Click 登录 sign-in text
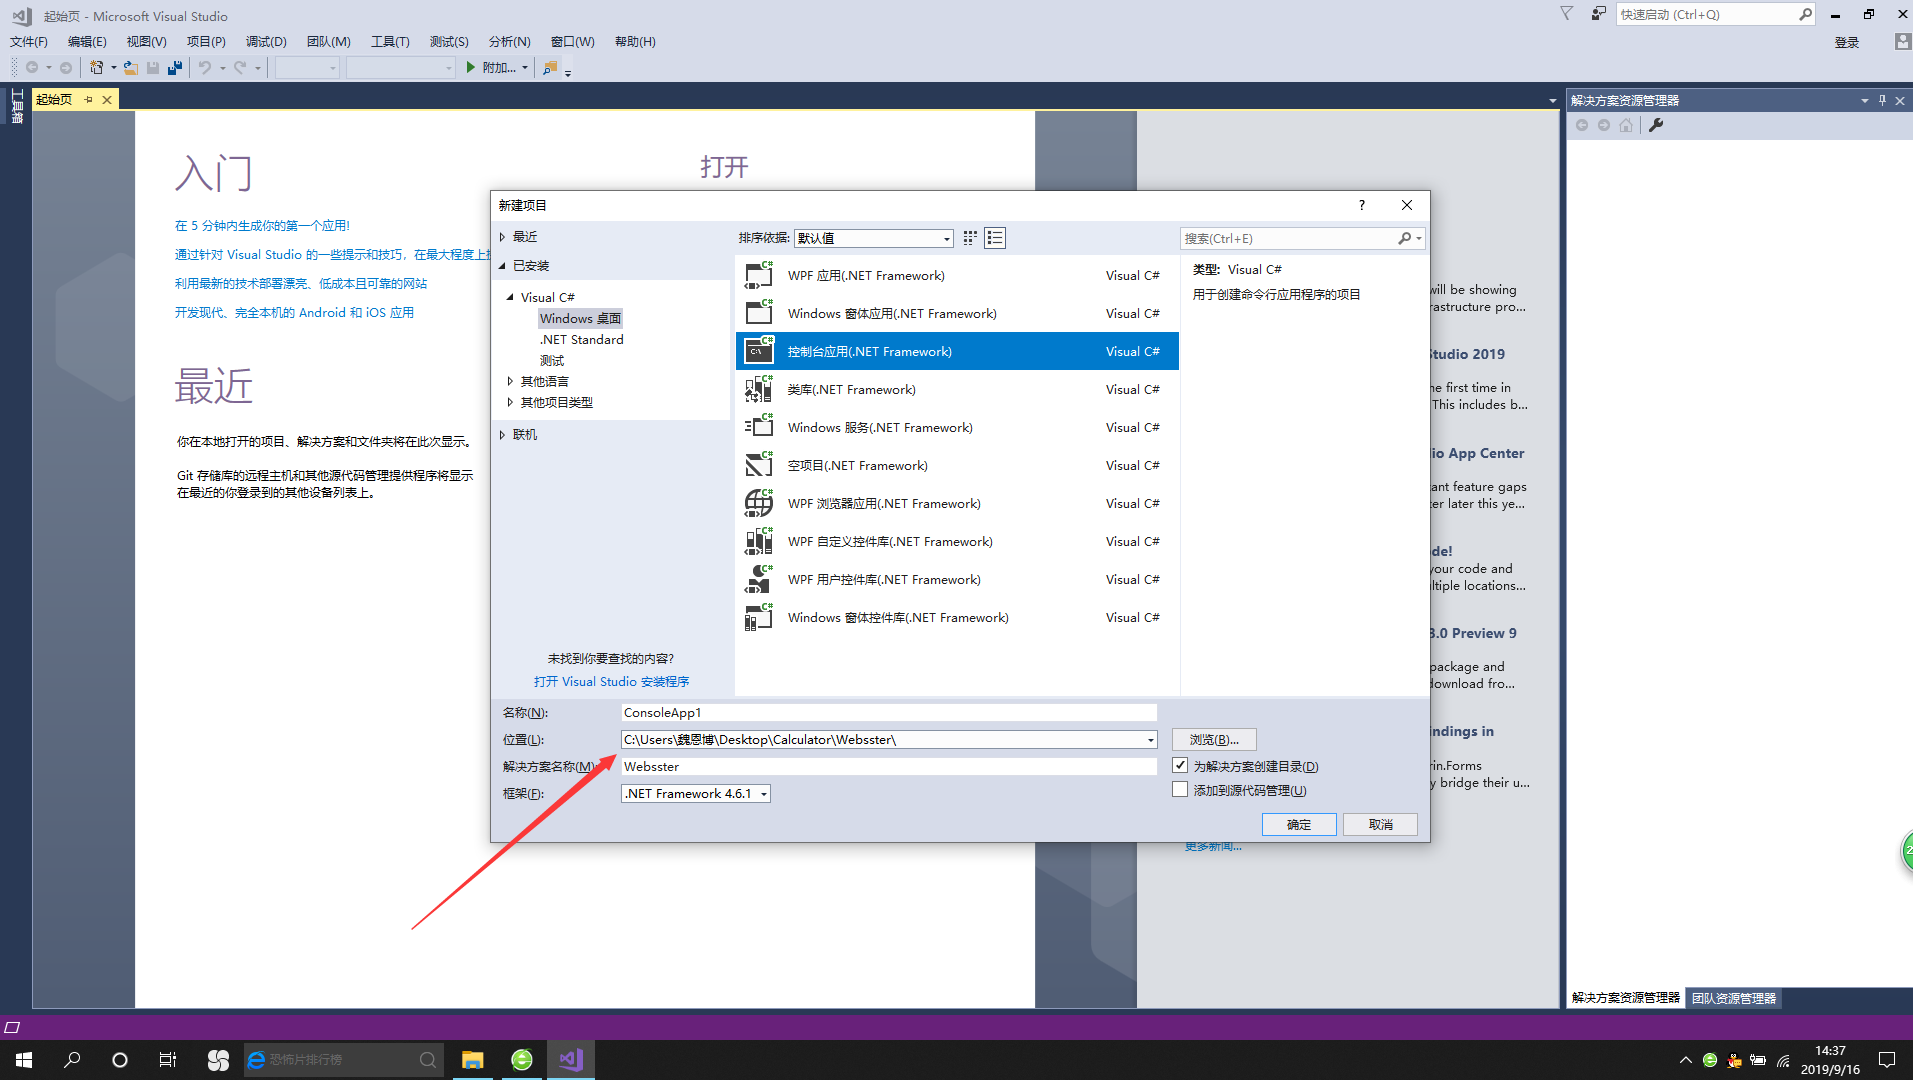Viewport: 1913px width, 1080px height. (x=1847, y=42)
